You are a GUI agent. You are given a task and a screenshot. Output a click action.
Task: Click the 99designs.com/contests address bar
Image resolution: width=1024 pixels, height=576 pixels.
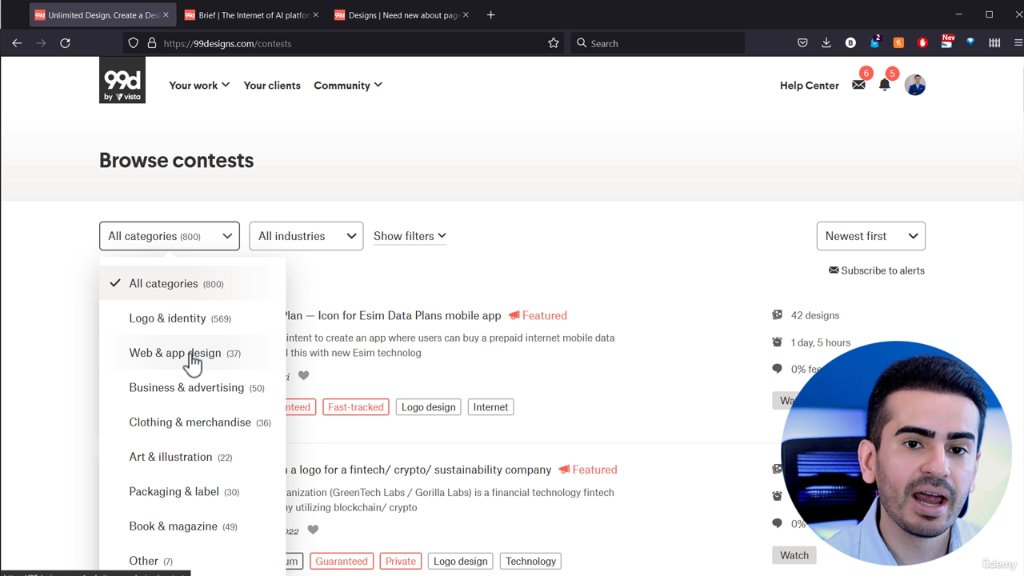[346, 43]
